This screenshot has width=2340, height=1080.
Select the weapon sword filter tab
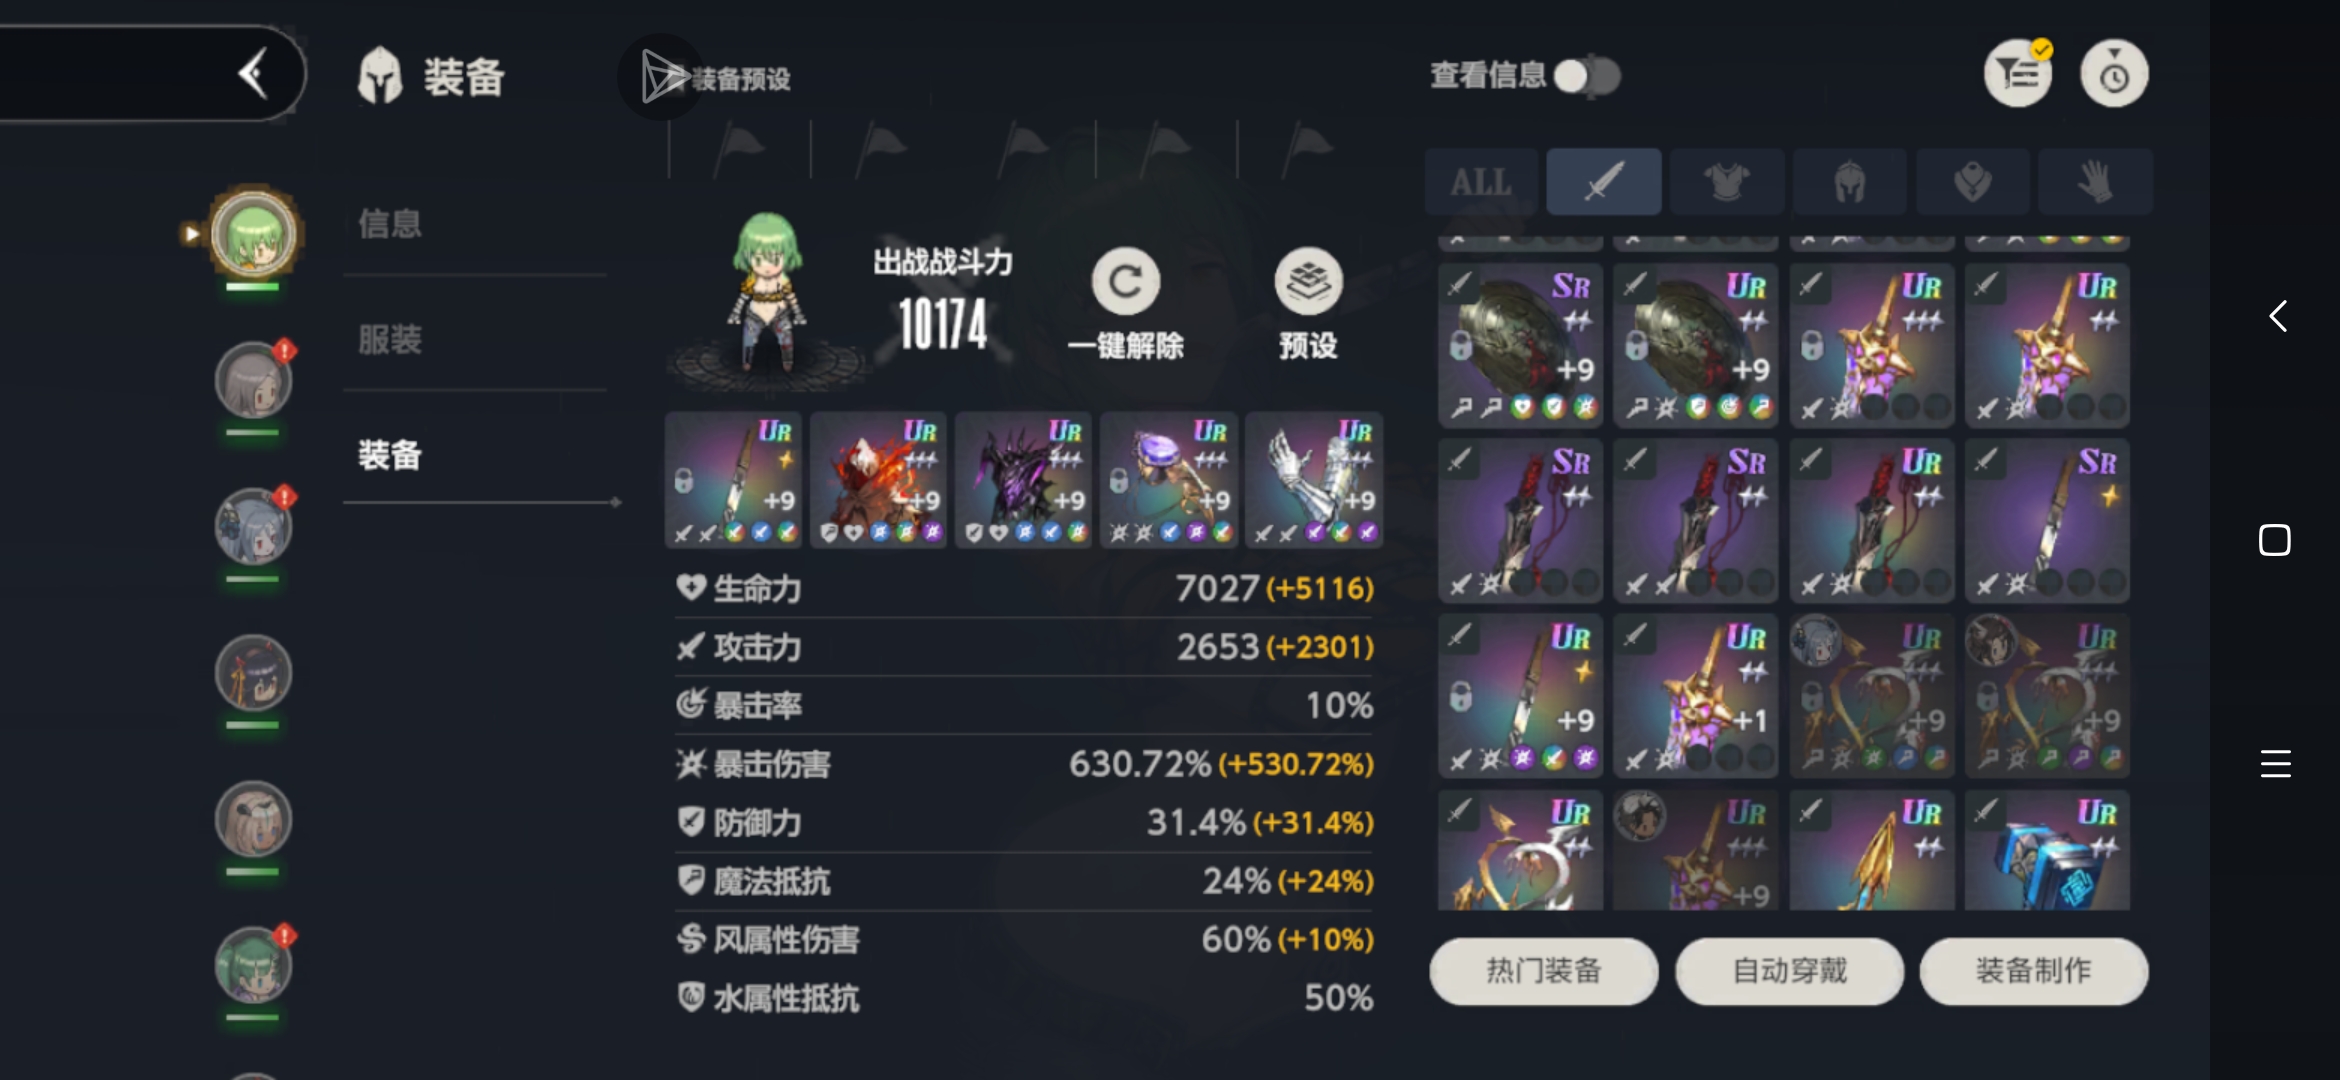1603,182
